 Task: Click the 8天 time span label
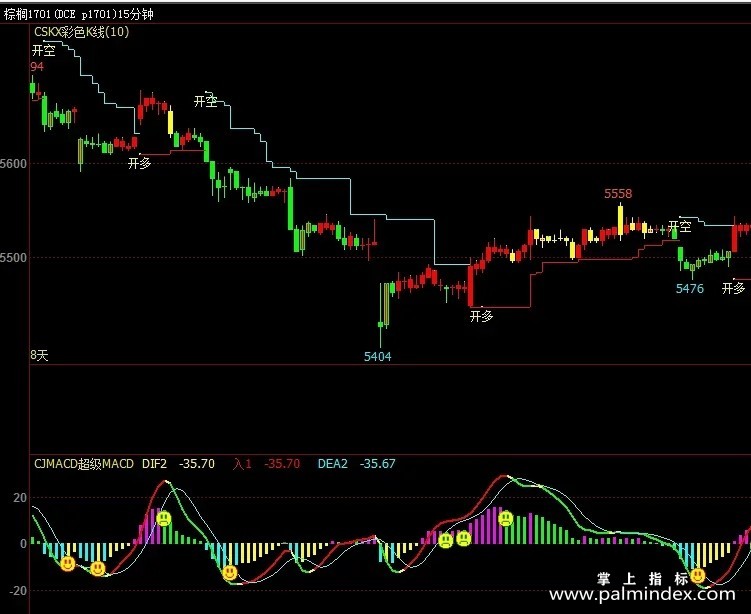click(x=39, y=355)
